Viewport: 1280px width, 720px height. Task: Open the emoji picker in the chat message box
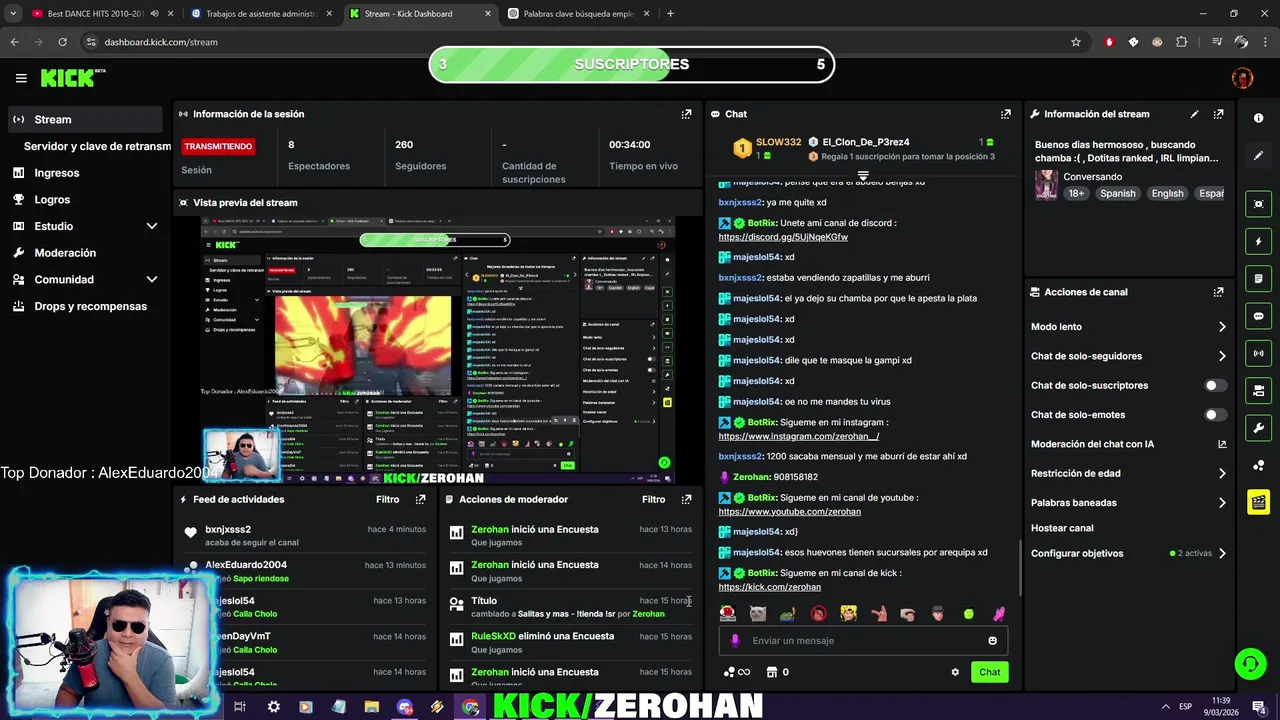(x=992, y=641)
